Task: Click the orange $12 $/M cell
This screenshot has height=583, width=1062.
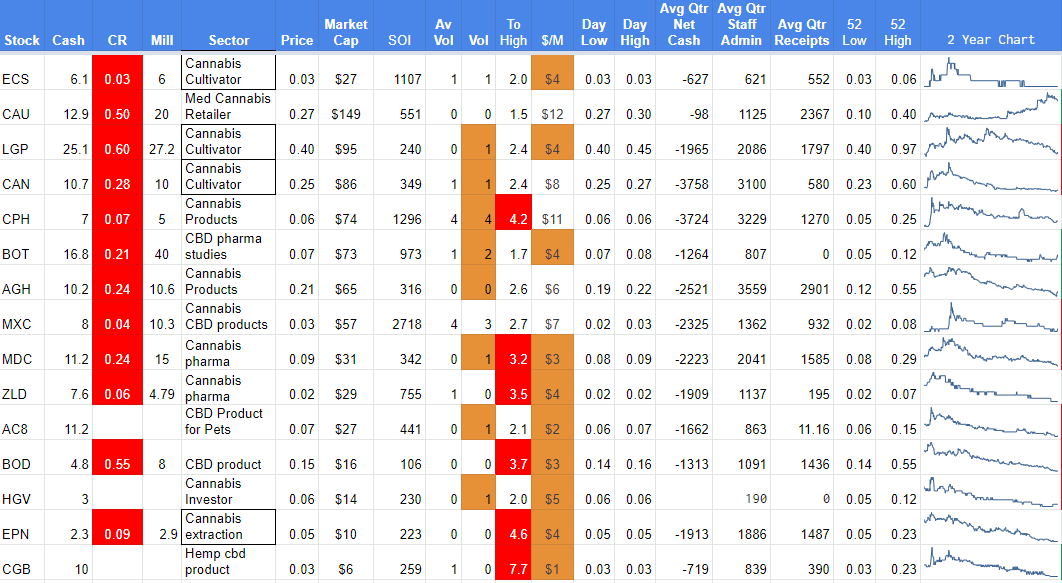Action: [x=553, y=107]
